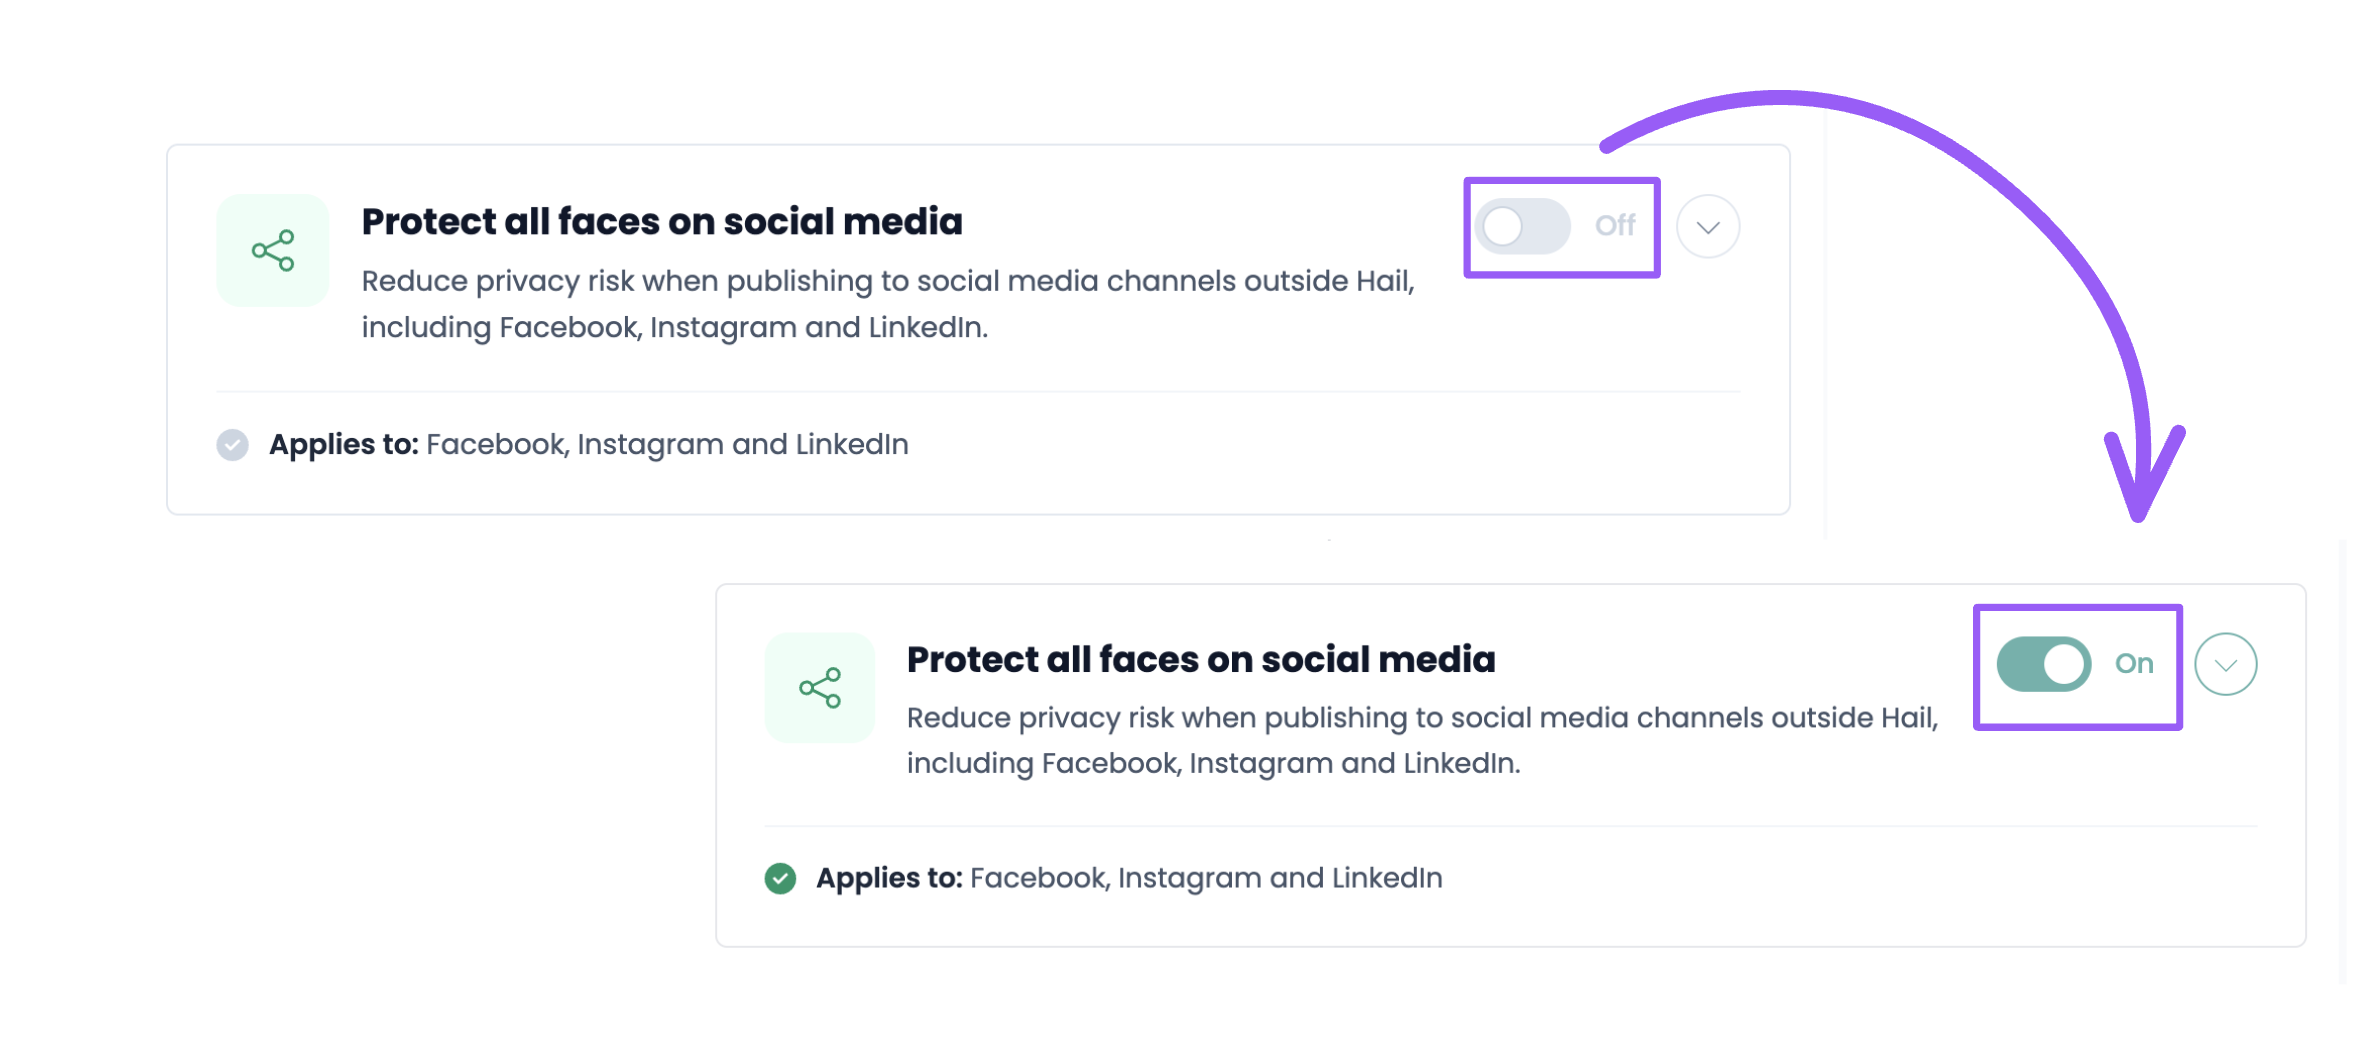The height and width of the screenshot is (1052, 2360).
Task: Click the lower Facebook, Instagram and LinkedIn list
Action: point(1206,878)
